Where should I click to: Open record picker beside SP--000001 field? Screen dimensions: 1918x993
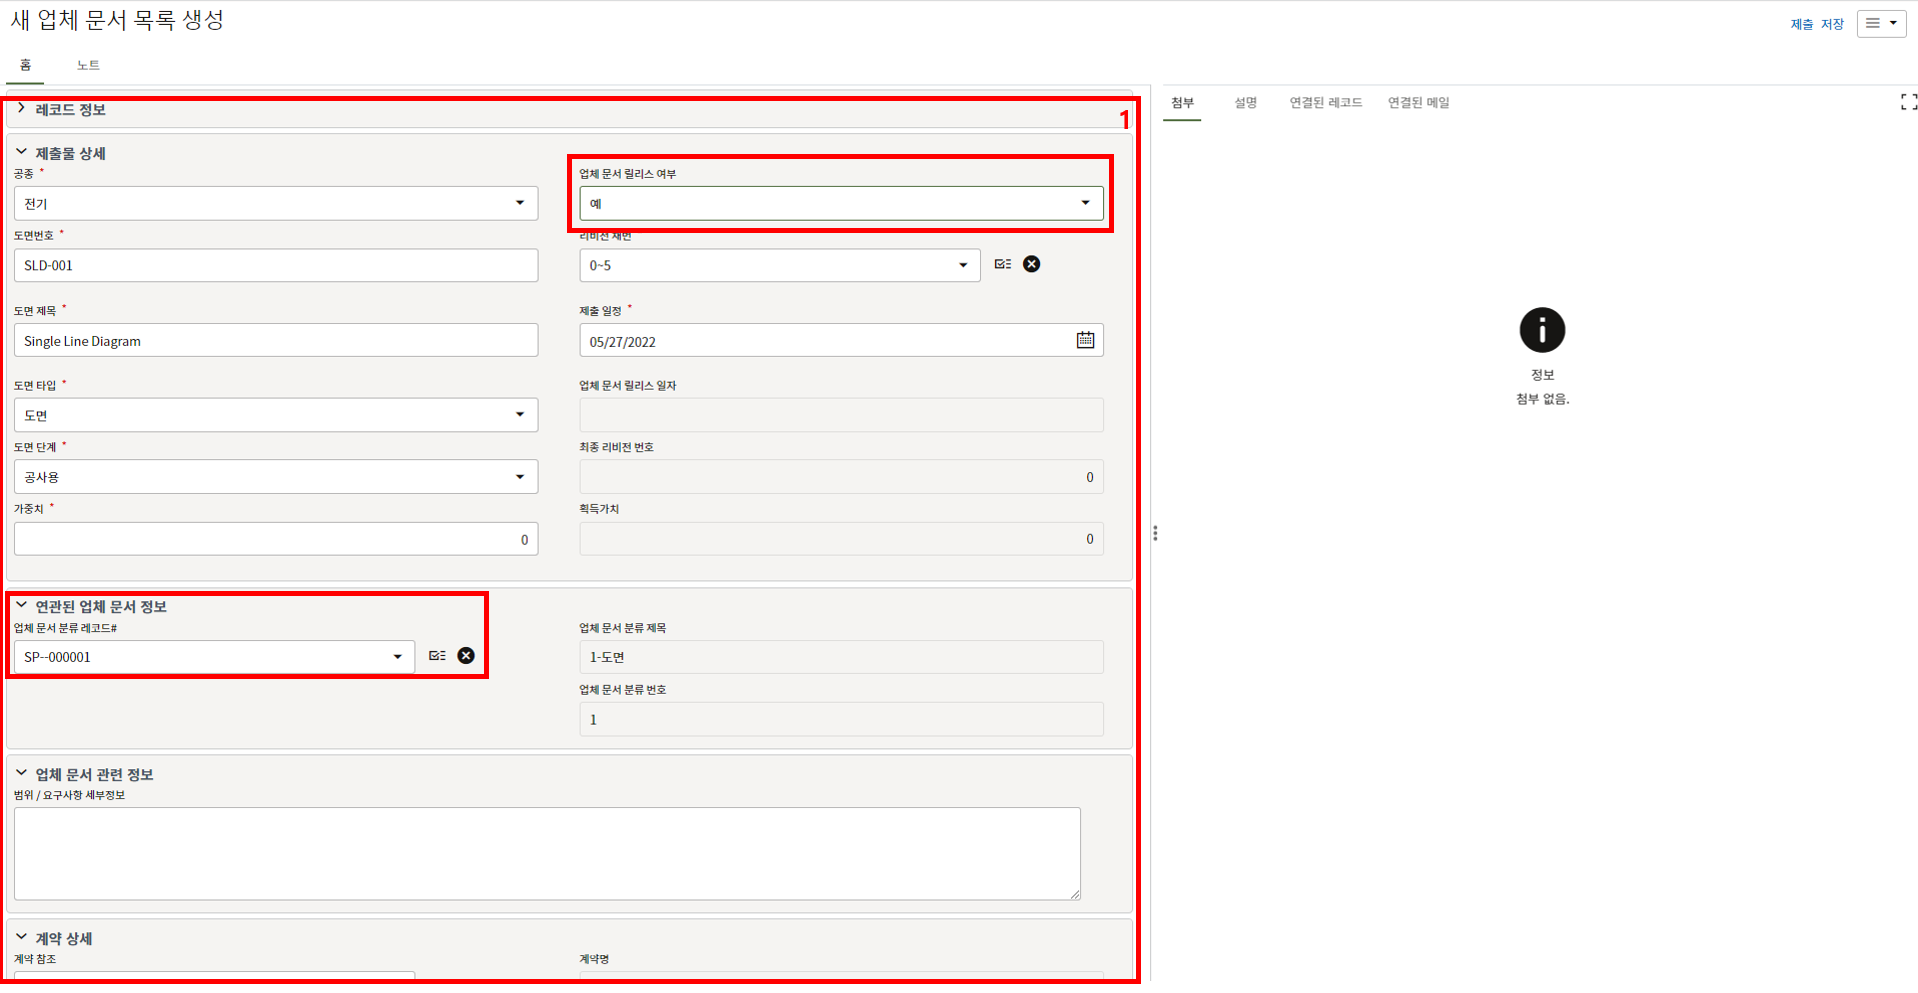tap(437, 656)
